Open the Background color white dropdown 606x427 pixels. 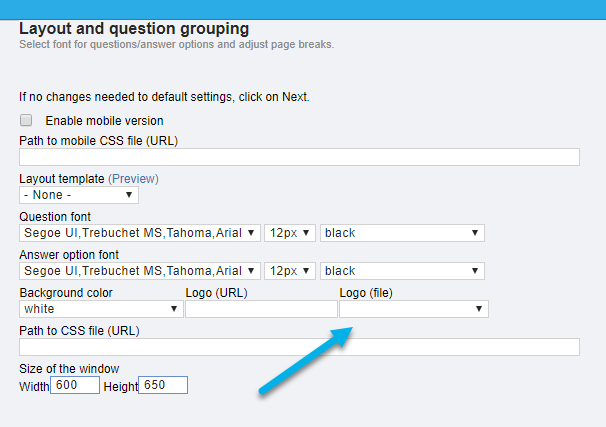tap(101, 309)
